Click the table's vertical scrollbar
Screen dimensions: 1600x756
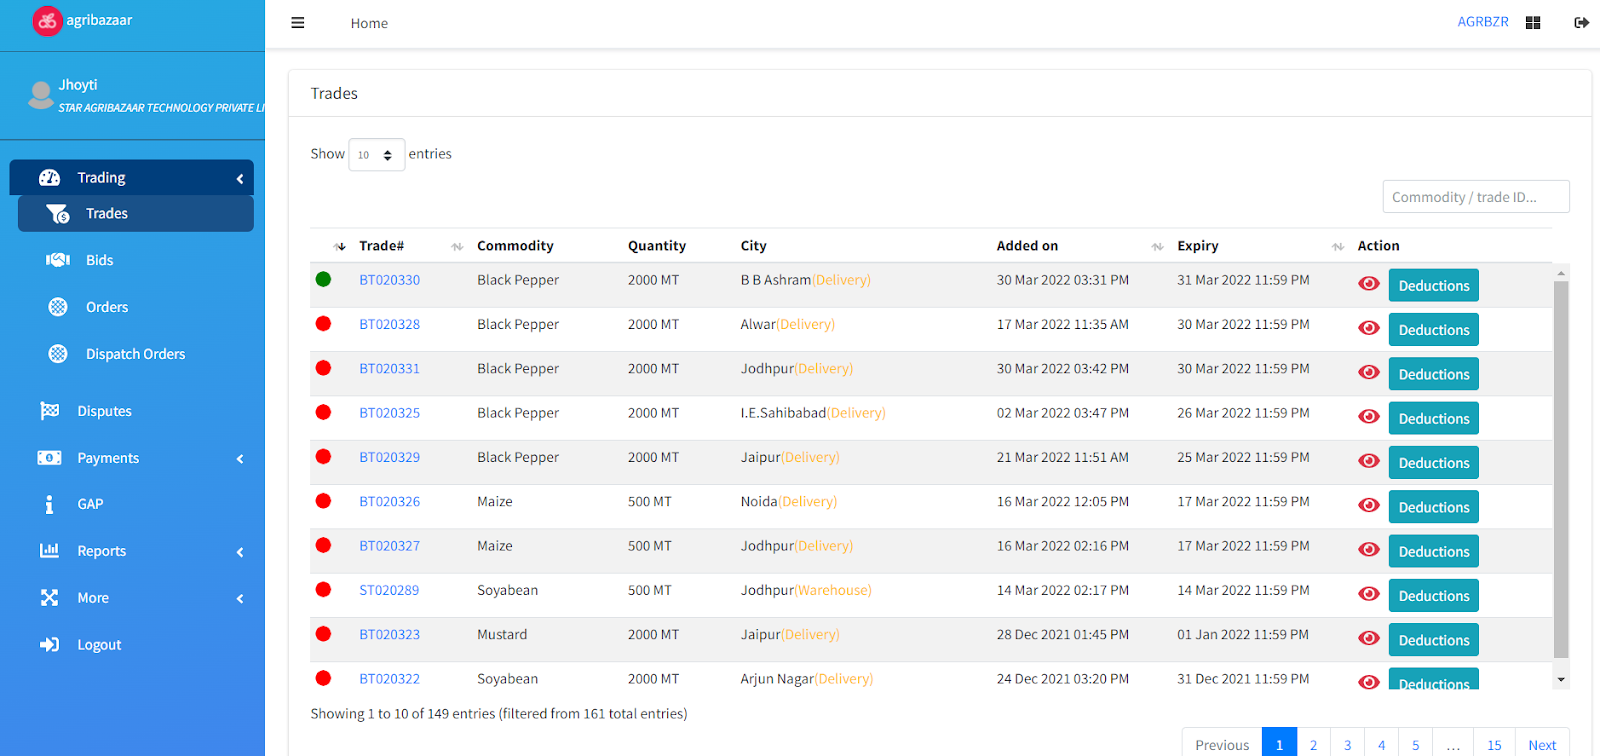click(x=1561, y=470)
